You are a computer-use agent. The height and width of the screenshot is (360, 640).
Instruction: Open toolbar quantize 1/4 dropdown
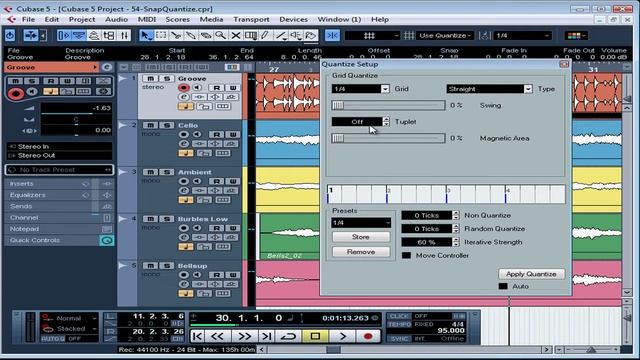[x=523, y=36]
